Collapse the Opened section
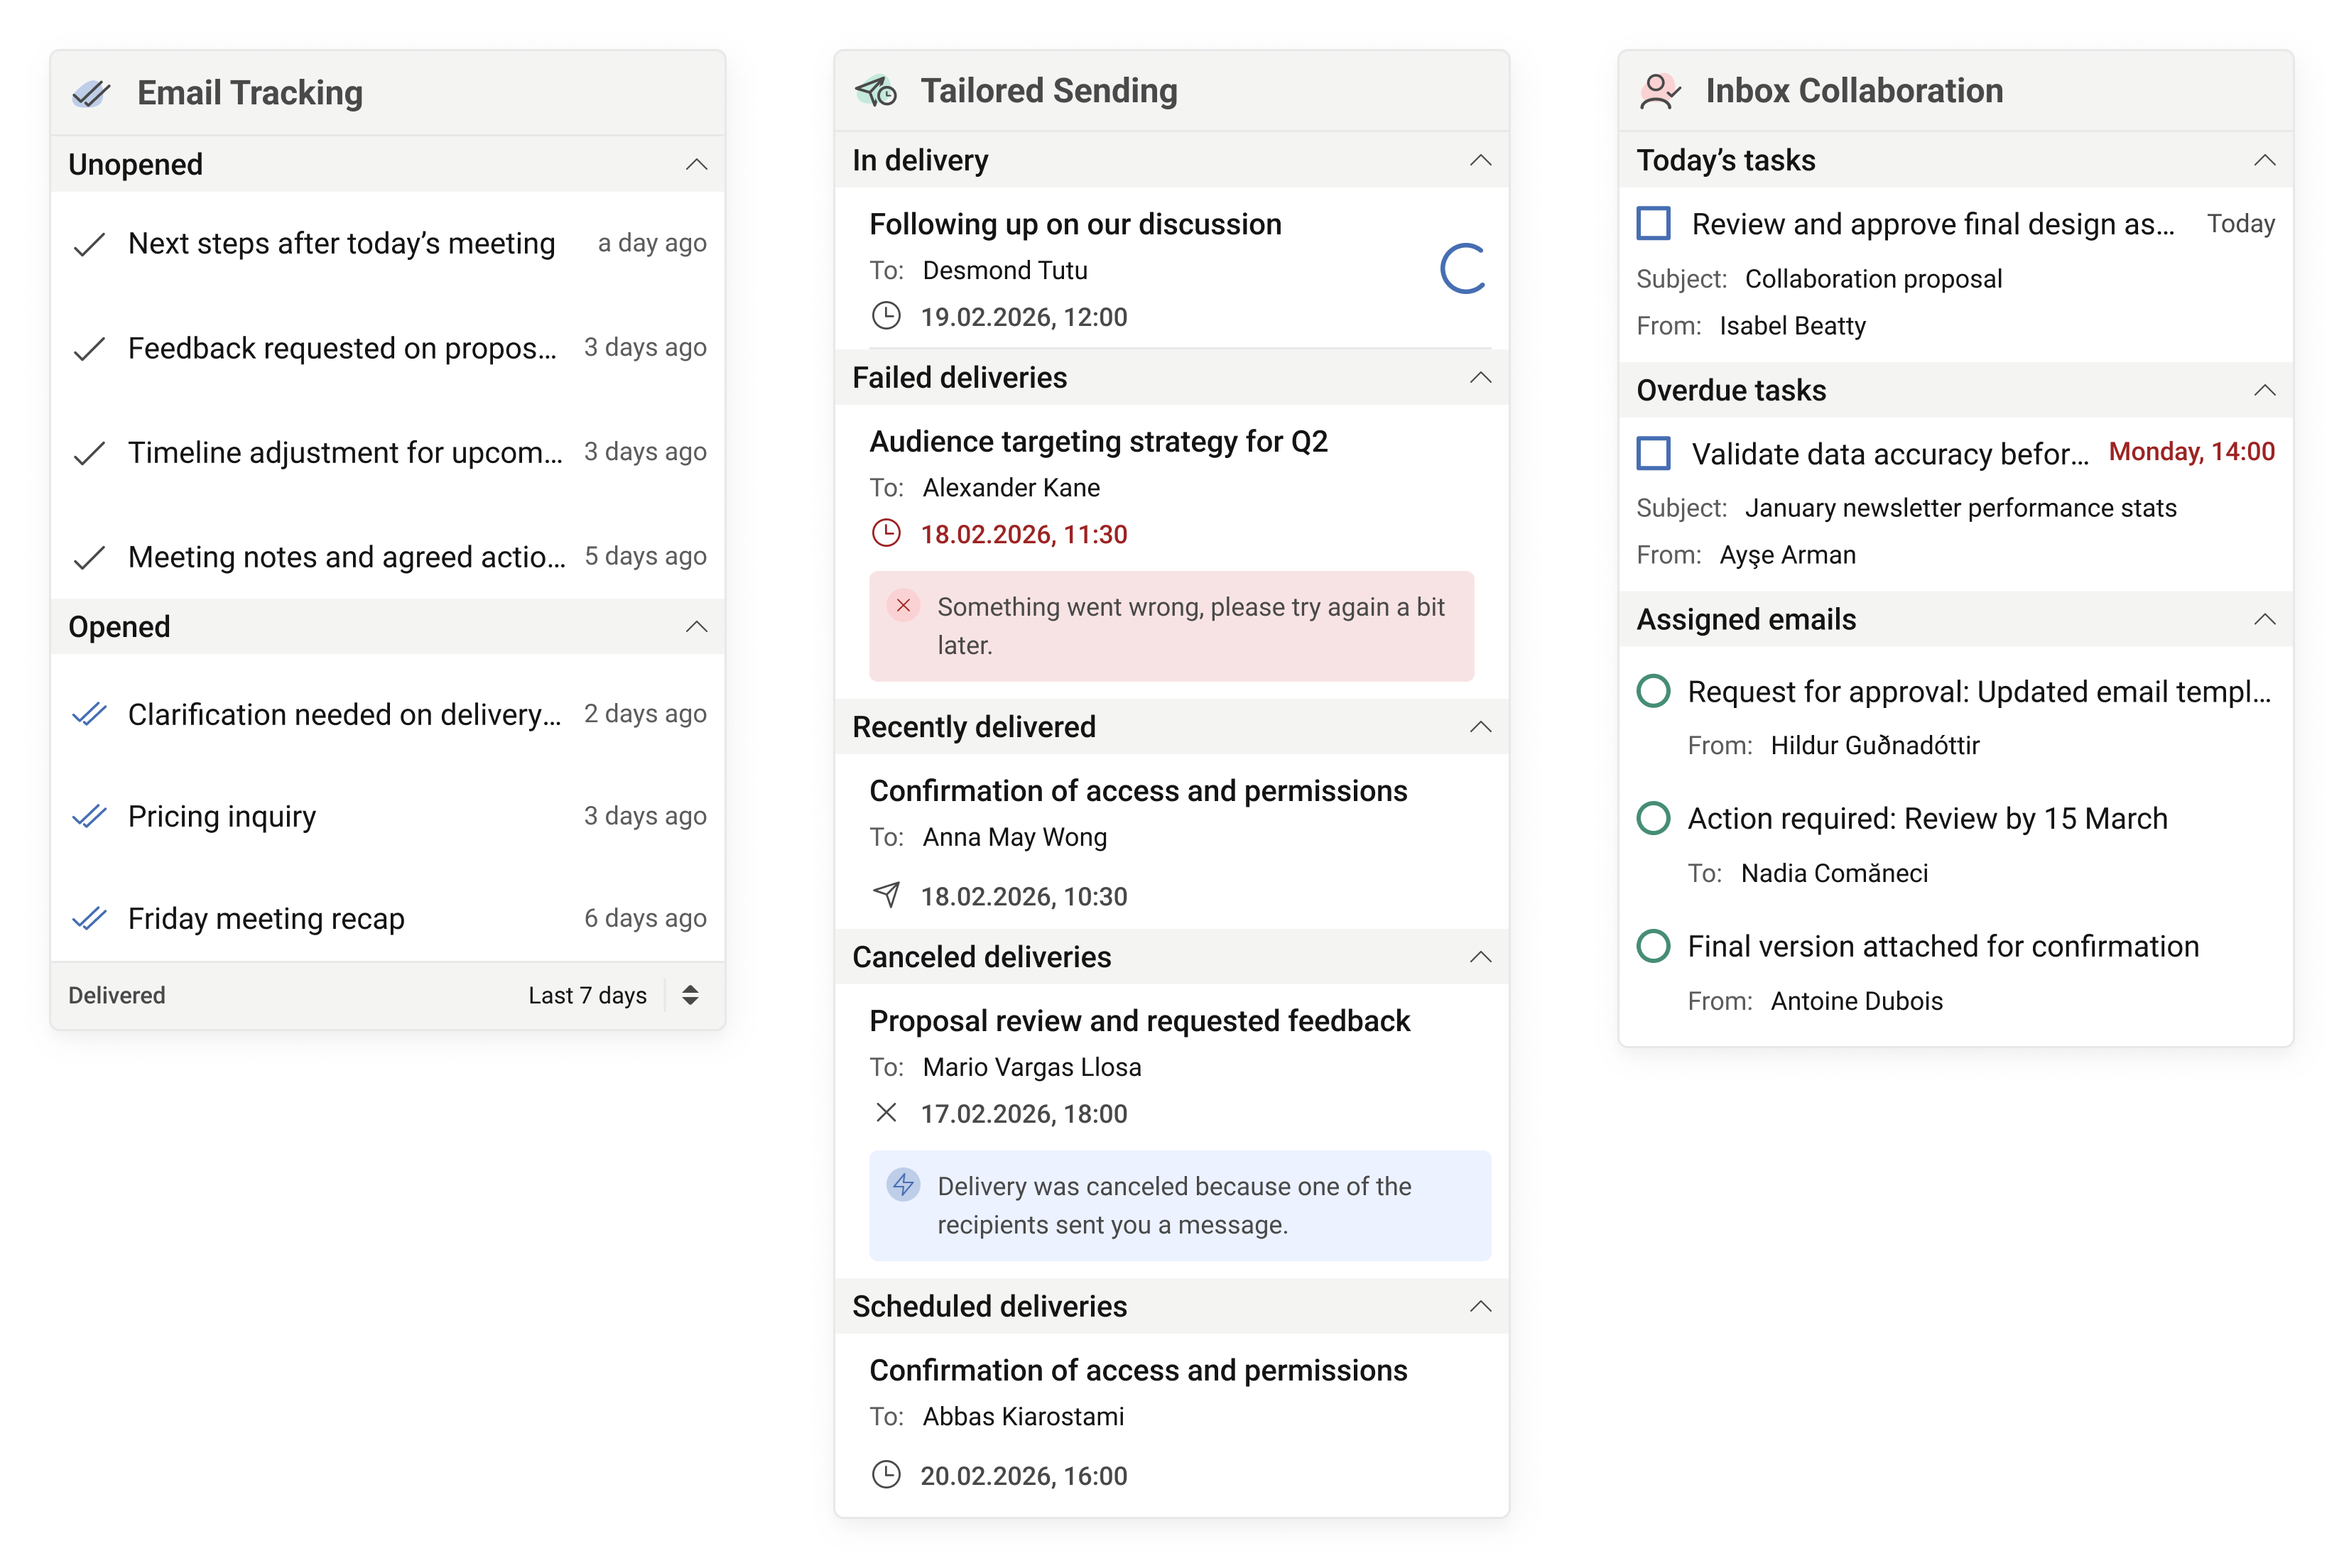This screenshot has width=2344, height=1568. 697,626
